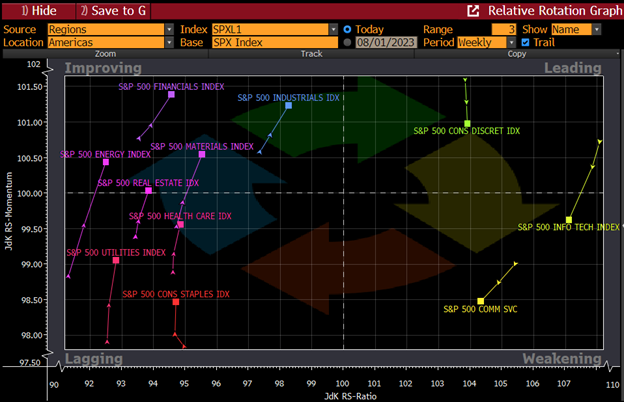
Task: Open the Location Americas dropdown
Action: pos(170,42)
